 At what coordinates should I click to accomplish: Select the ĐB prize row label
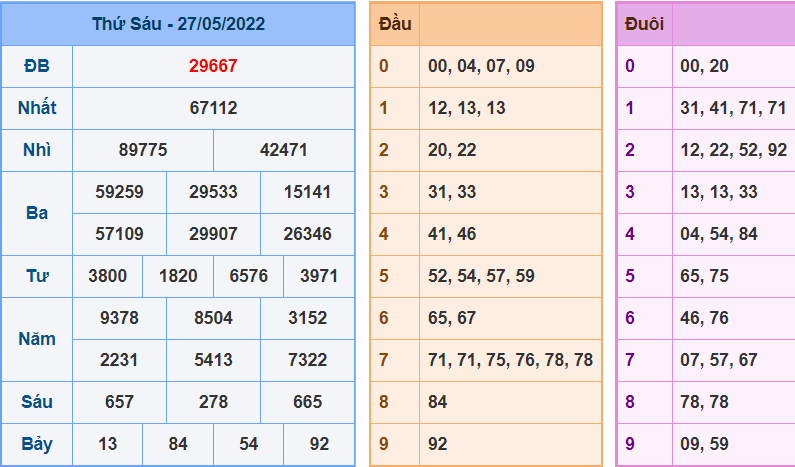click(37, 66)
